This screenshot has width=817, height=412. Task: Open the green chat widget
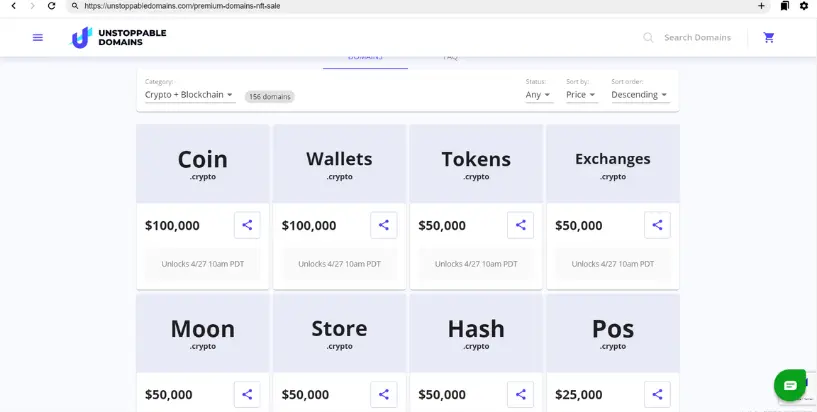click(x=790, y=385)
